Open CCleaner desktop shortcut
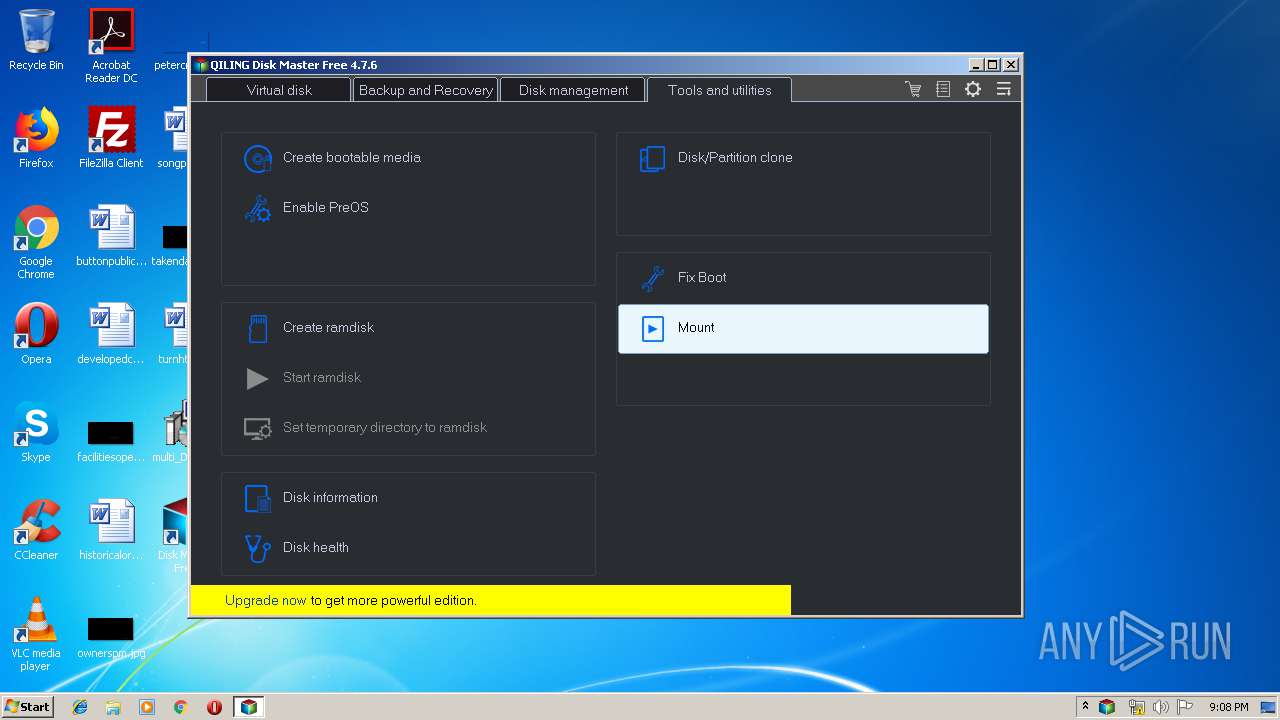 pyautogui.click(x=36, y=530)
